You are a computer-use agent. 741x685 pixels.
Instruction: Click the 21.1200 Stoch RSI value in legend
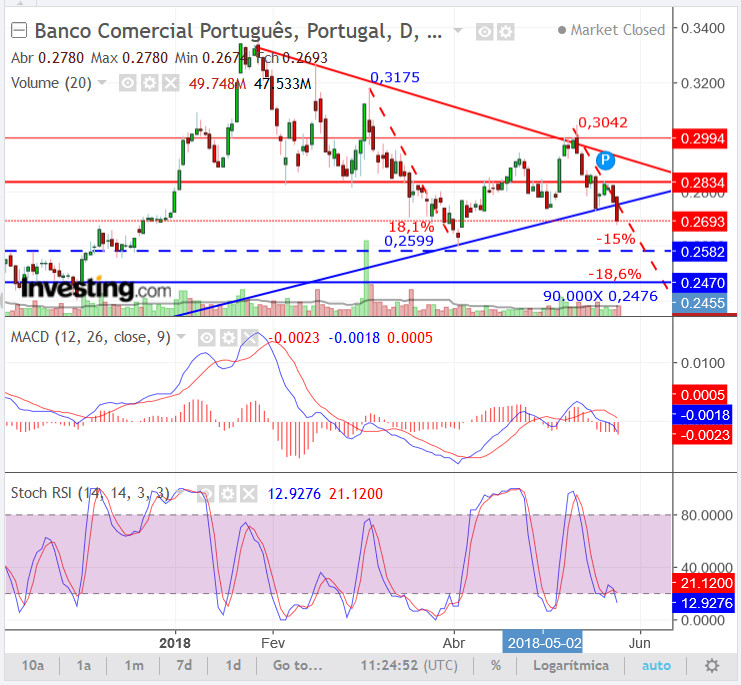pyautogui.click(x=356, y=494)
